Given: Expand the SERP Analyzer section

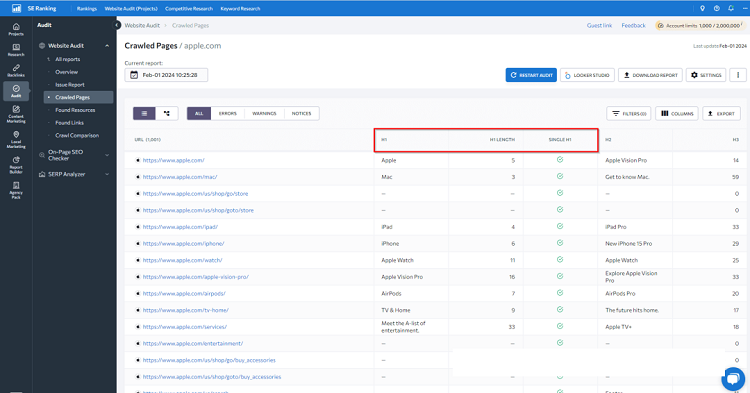Looking at the screenshot, I should click(107, 175).
